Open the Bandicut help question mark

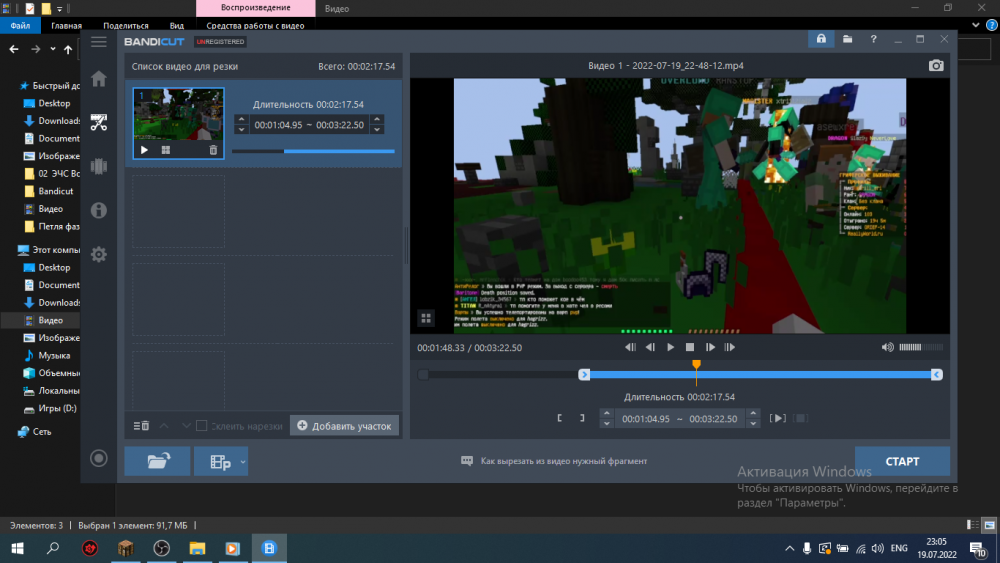tap(874, 39)
